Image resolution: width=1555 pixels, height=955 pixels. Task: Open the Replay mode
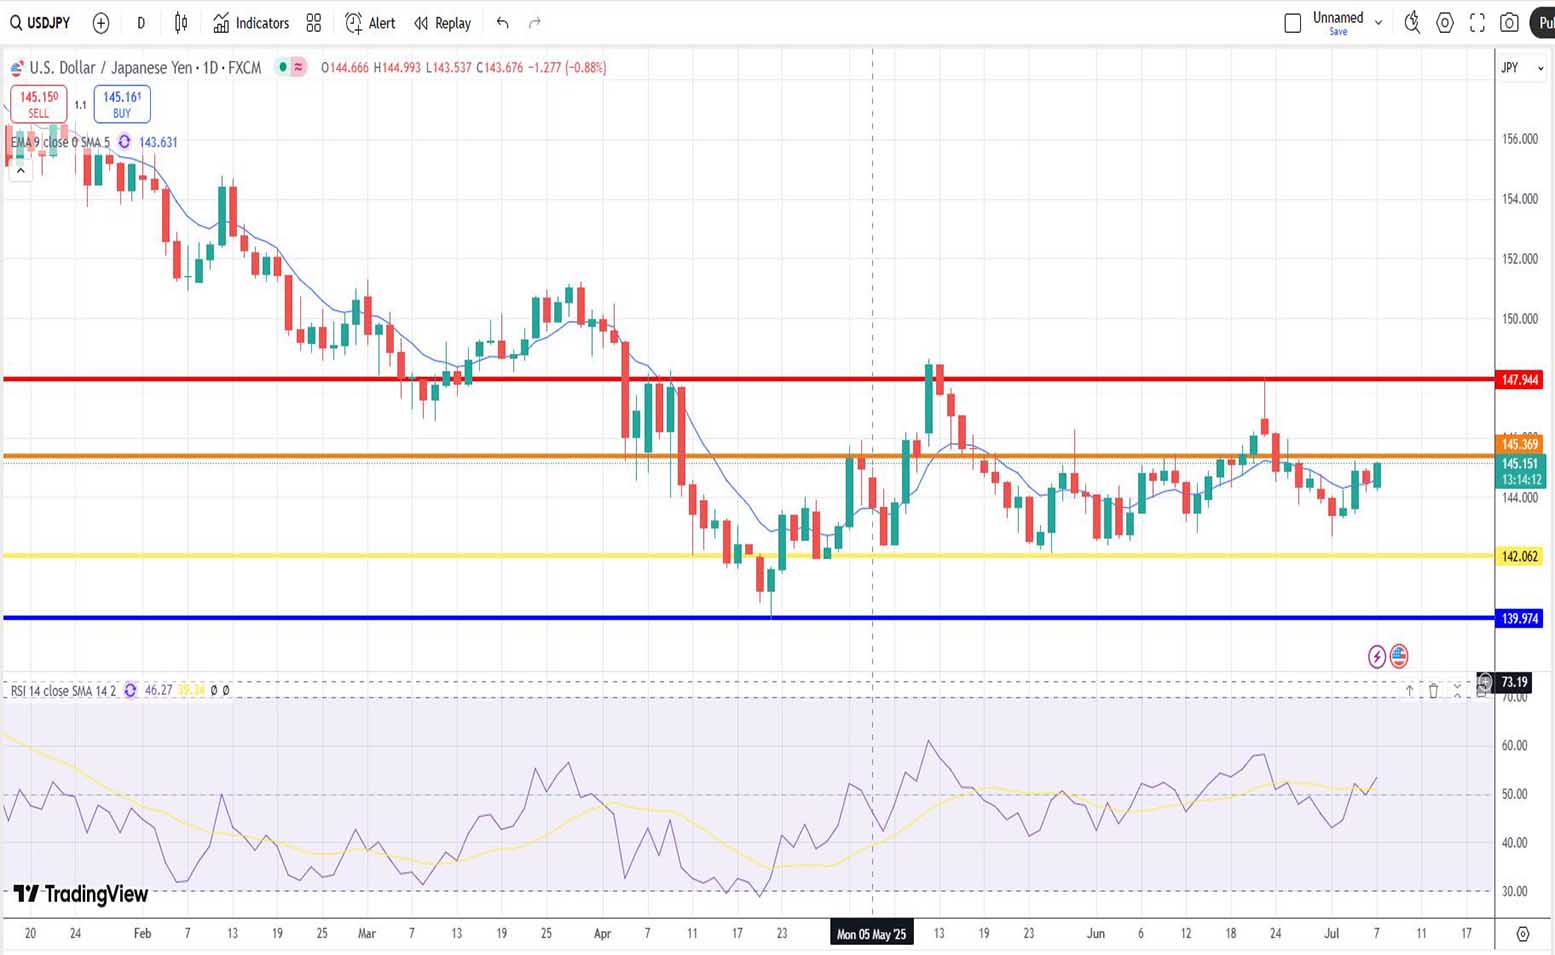coord(442,23)
